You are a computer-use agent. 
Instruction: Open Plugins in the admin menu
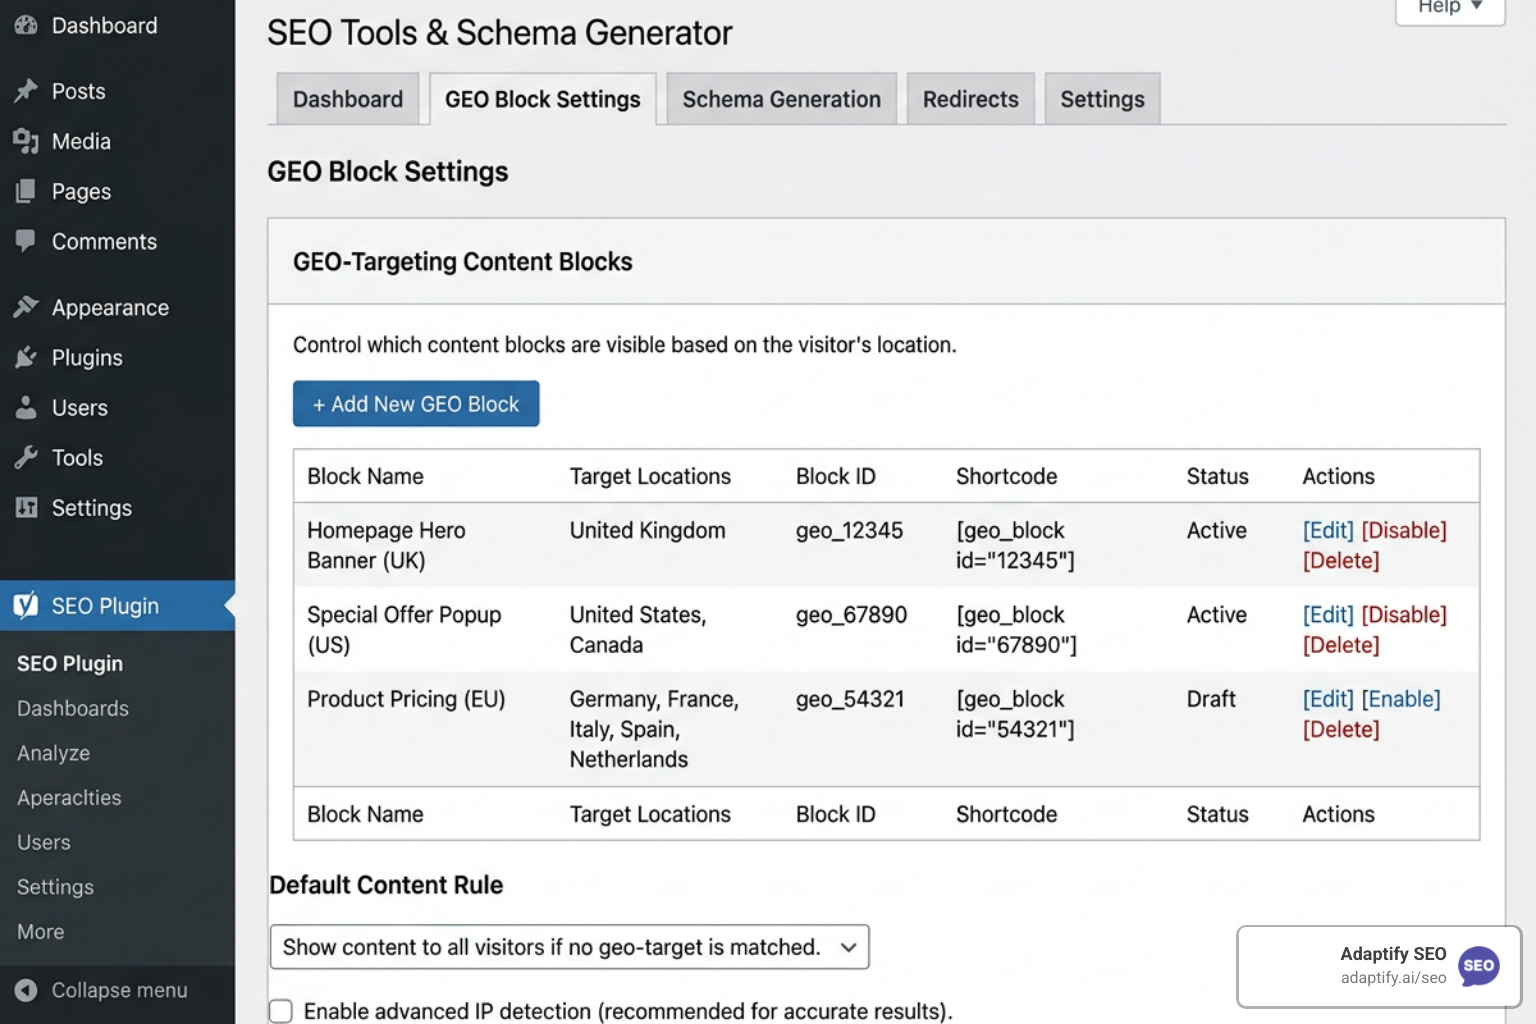pos(87,357)
